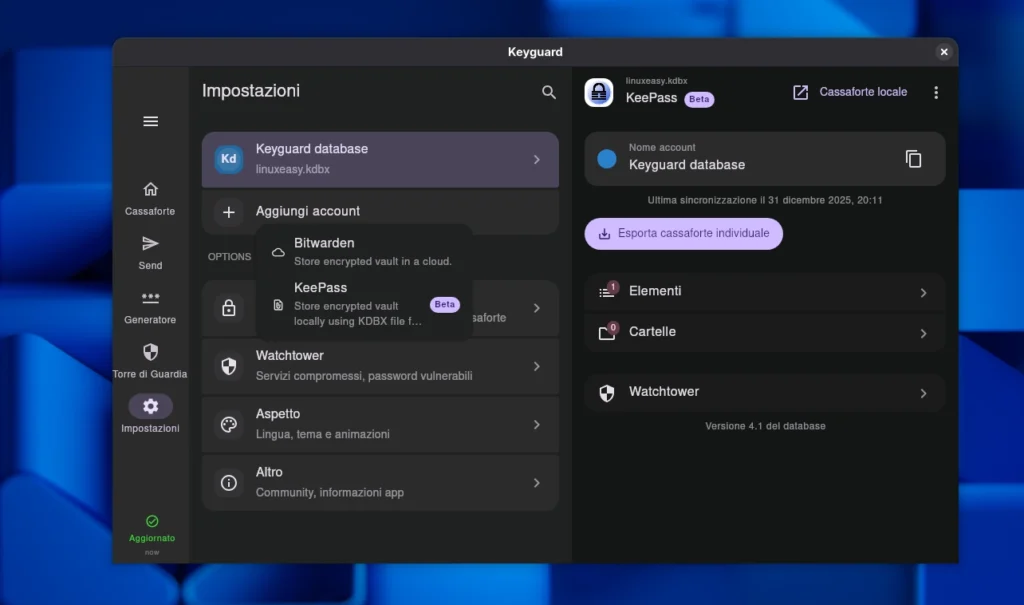Open Altro community and app info
Screen dimensions: 1024x605
(380, 482)
